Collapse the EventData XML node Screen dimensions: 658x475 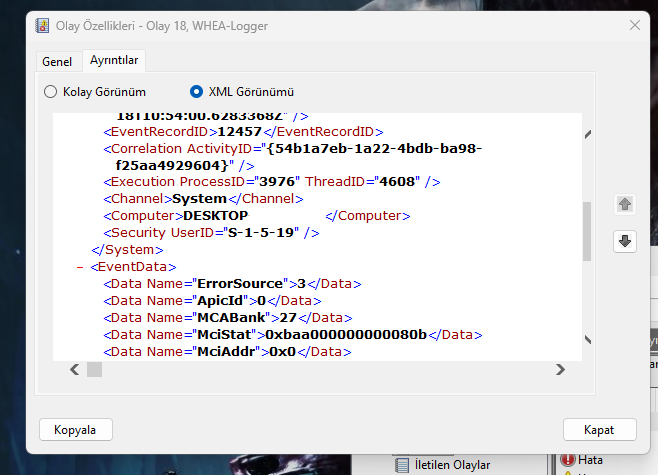[80, 267]
